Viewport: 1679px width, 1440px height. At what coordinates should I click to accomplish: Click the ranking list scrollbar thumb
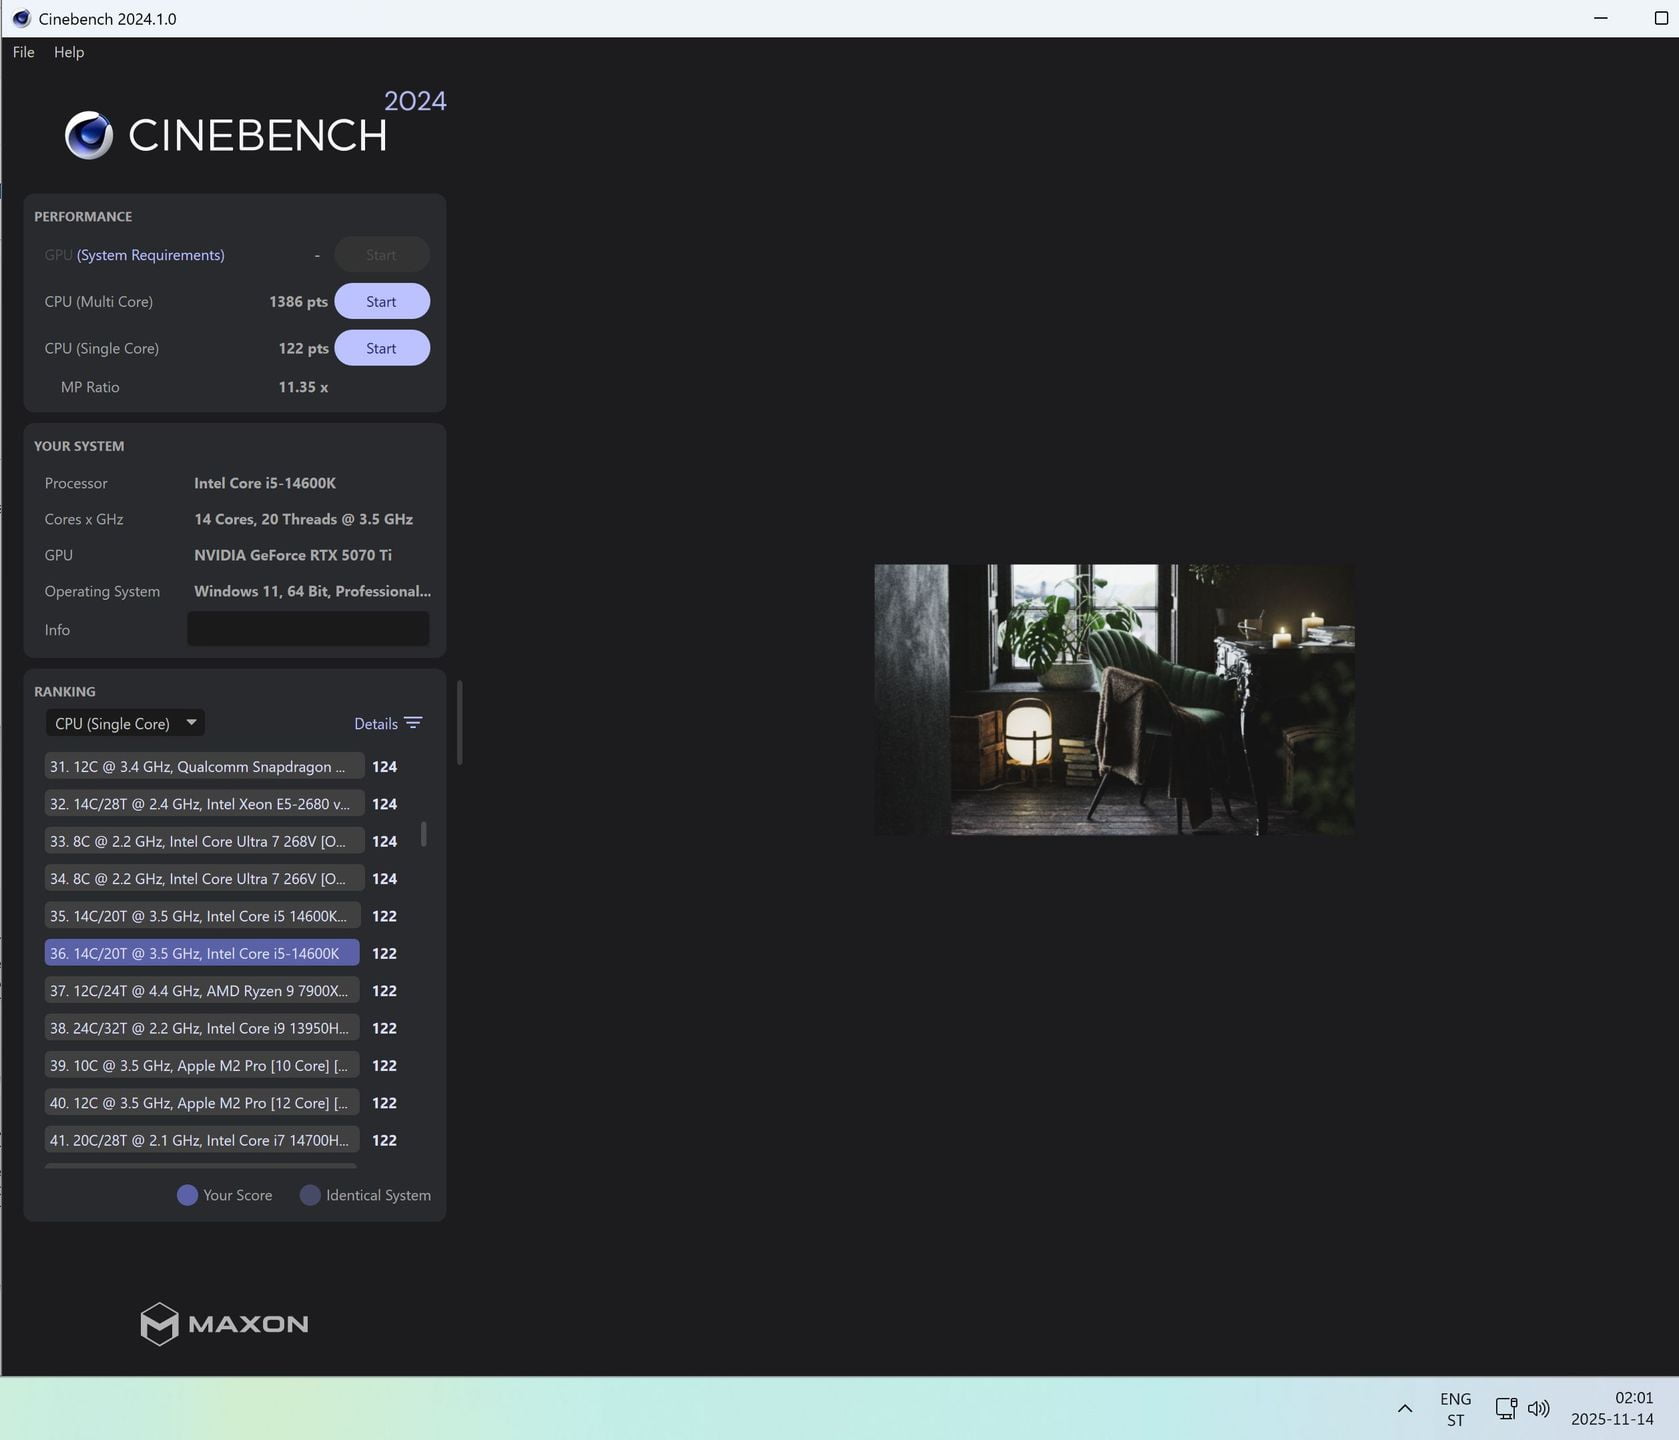(x=424, y=834)
